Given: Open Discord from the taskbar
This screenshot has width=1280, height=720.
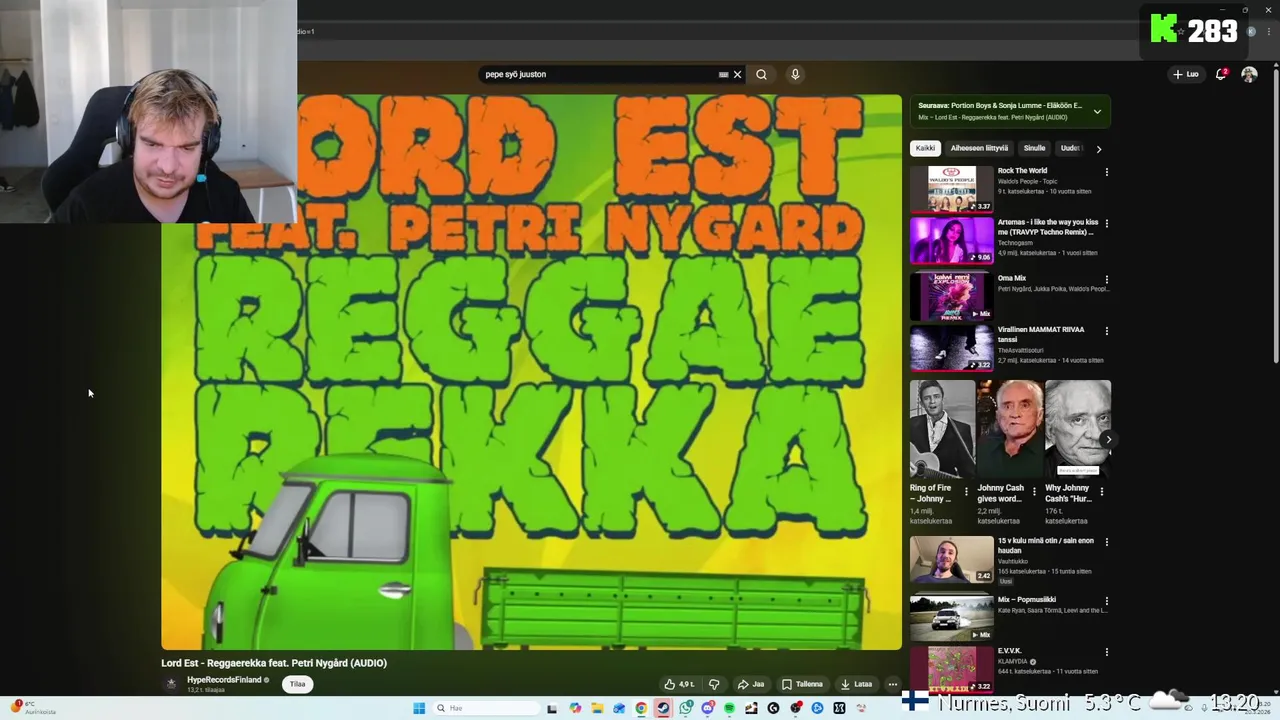Looking at the screenshot, I should pos(708,708).
